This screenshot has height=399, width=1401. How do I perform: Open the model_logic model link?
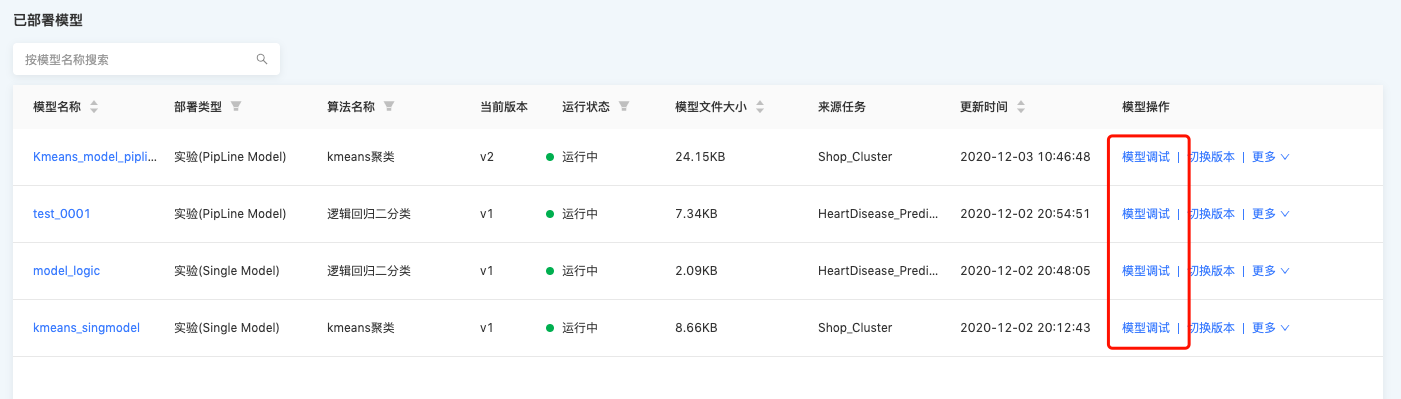click(67, 271)
